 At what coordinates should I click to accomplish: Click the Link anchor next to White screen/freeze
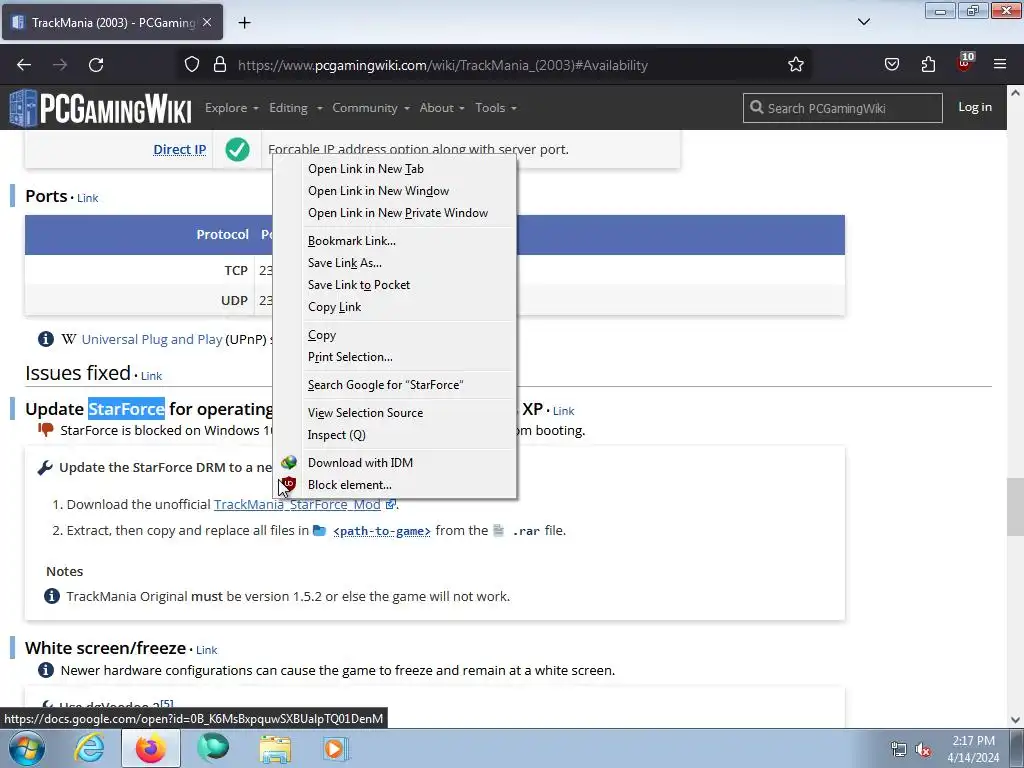[206, 650]
